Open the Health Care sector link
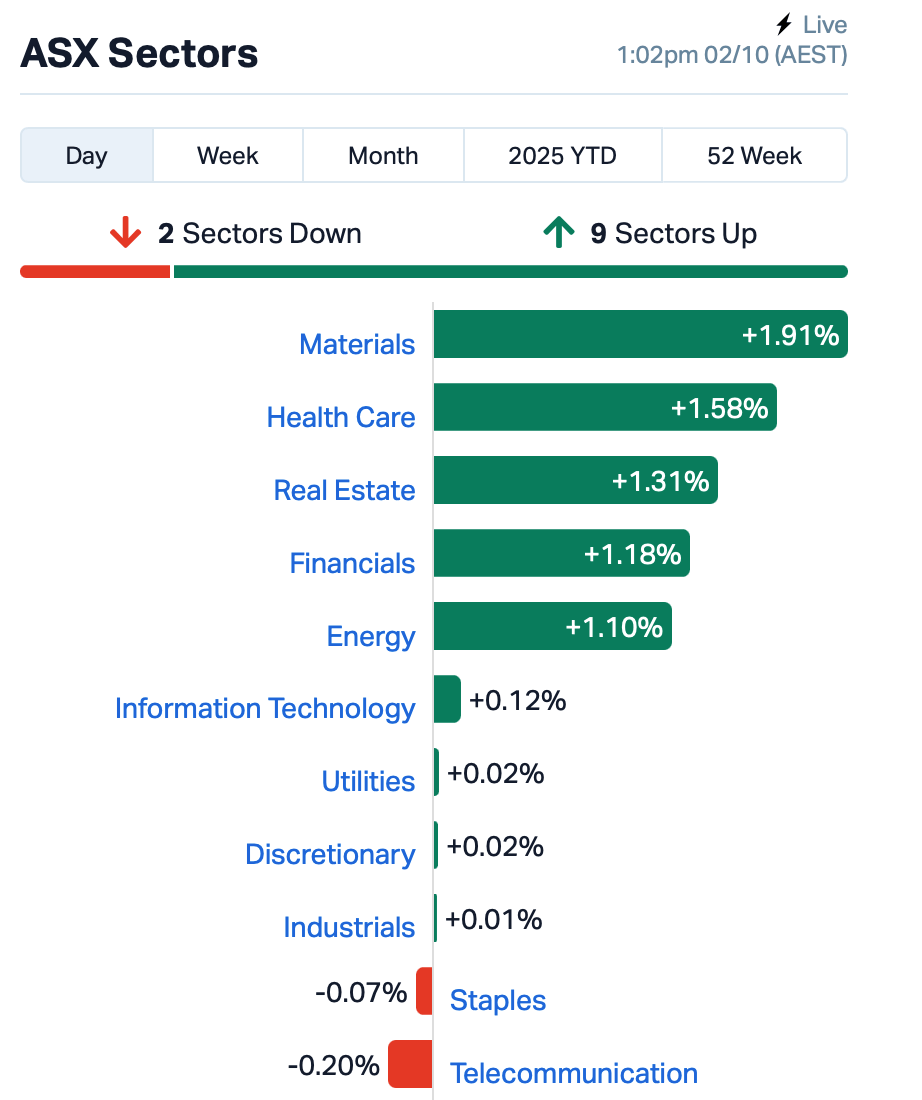The height and width of the screenshot is (1100, 922). 341,417
